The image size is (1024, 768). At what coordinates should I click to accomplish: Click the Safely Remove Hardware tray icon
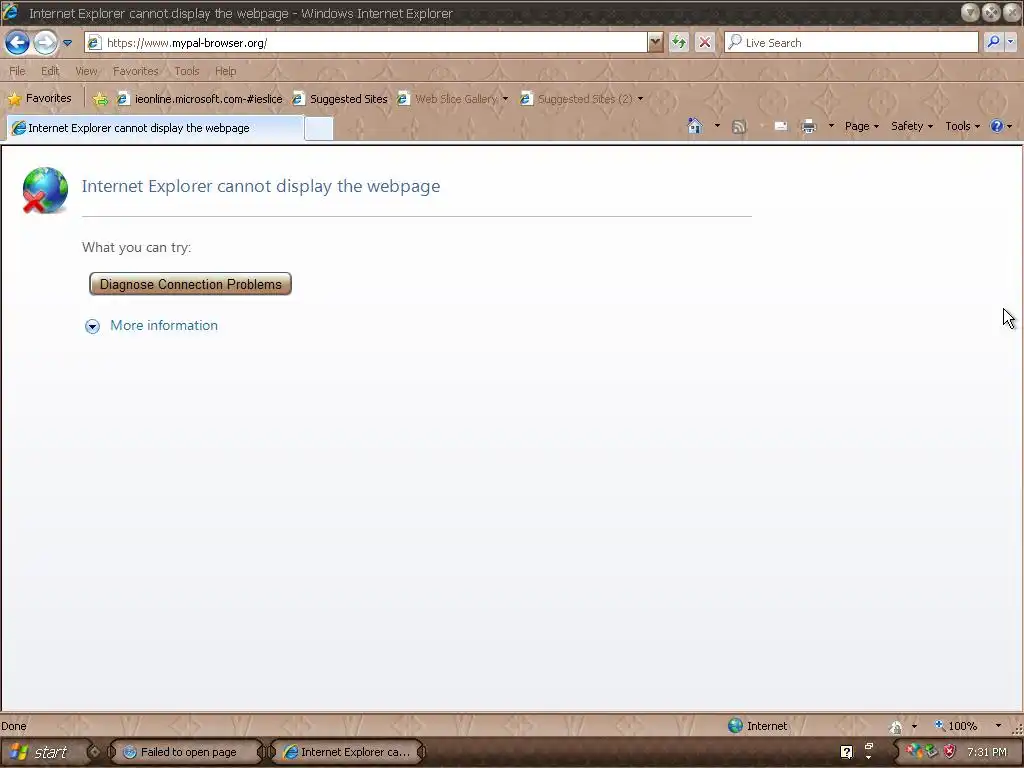coord(931,752)
